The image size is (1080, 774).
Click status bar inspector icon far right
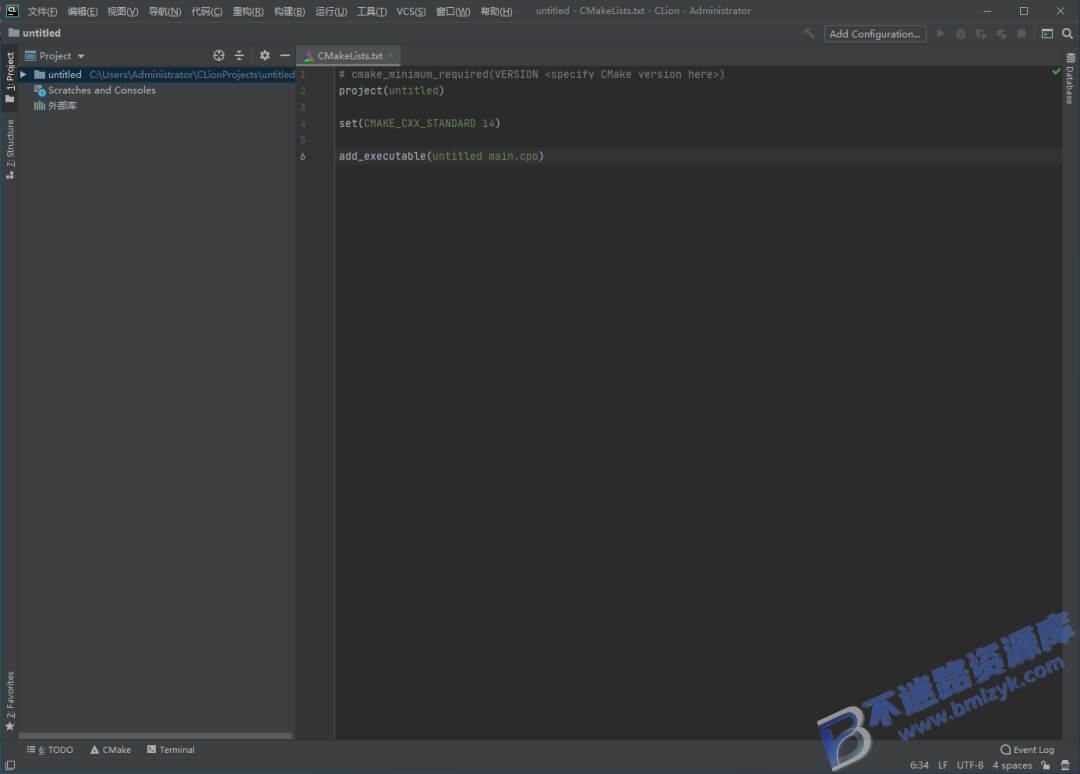coord(1066,766)
